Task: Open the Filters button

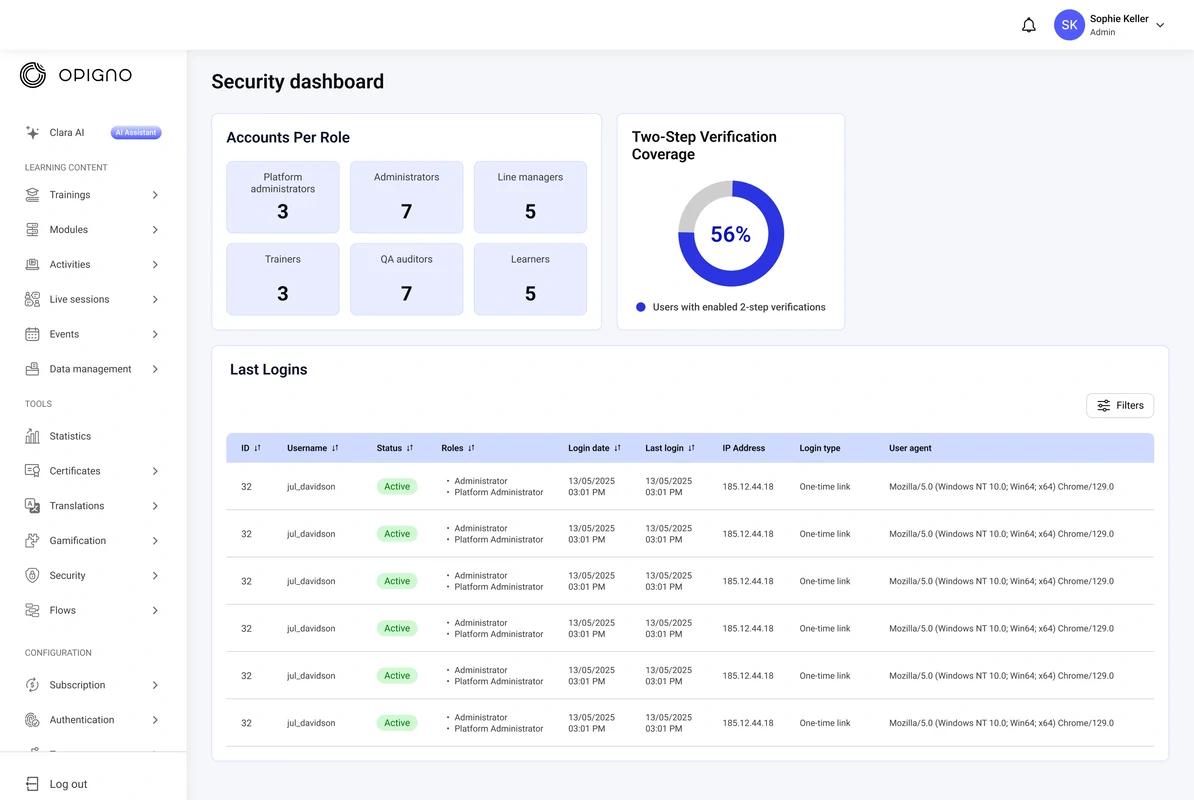Action: [x=1119, y=406]
